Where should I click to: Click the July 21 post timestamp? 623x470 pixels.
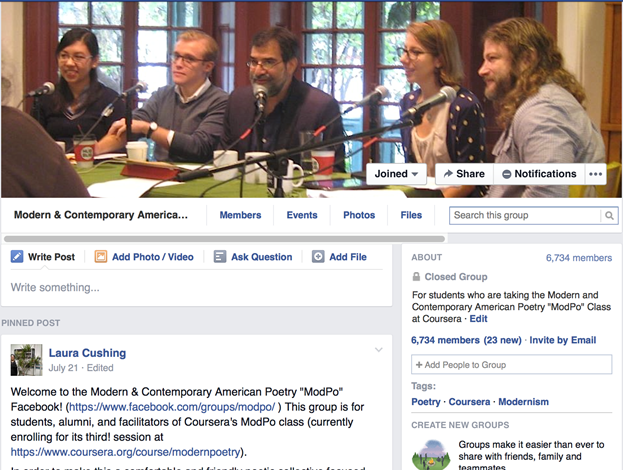[63, 368]
